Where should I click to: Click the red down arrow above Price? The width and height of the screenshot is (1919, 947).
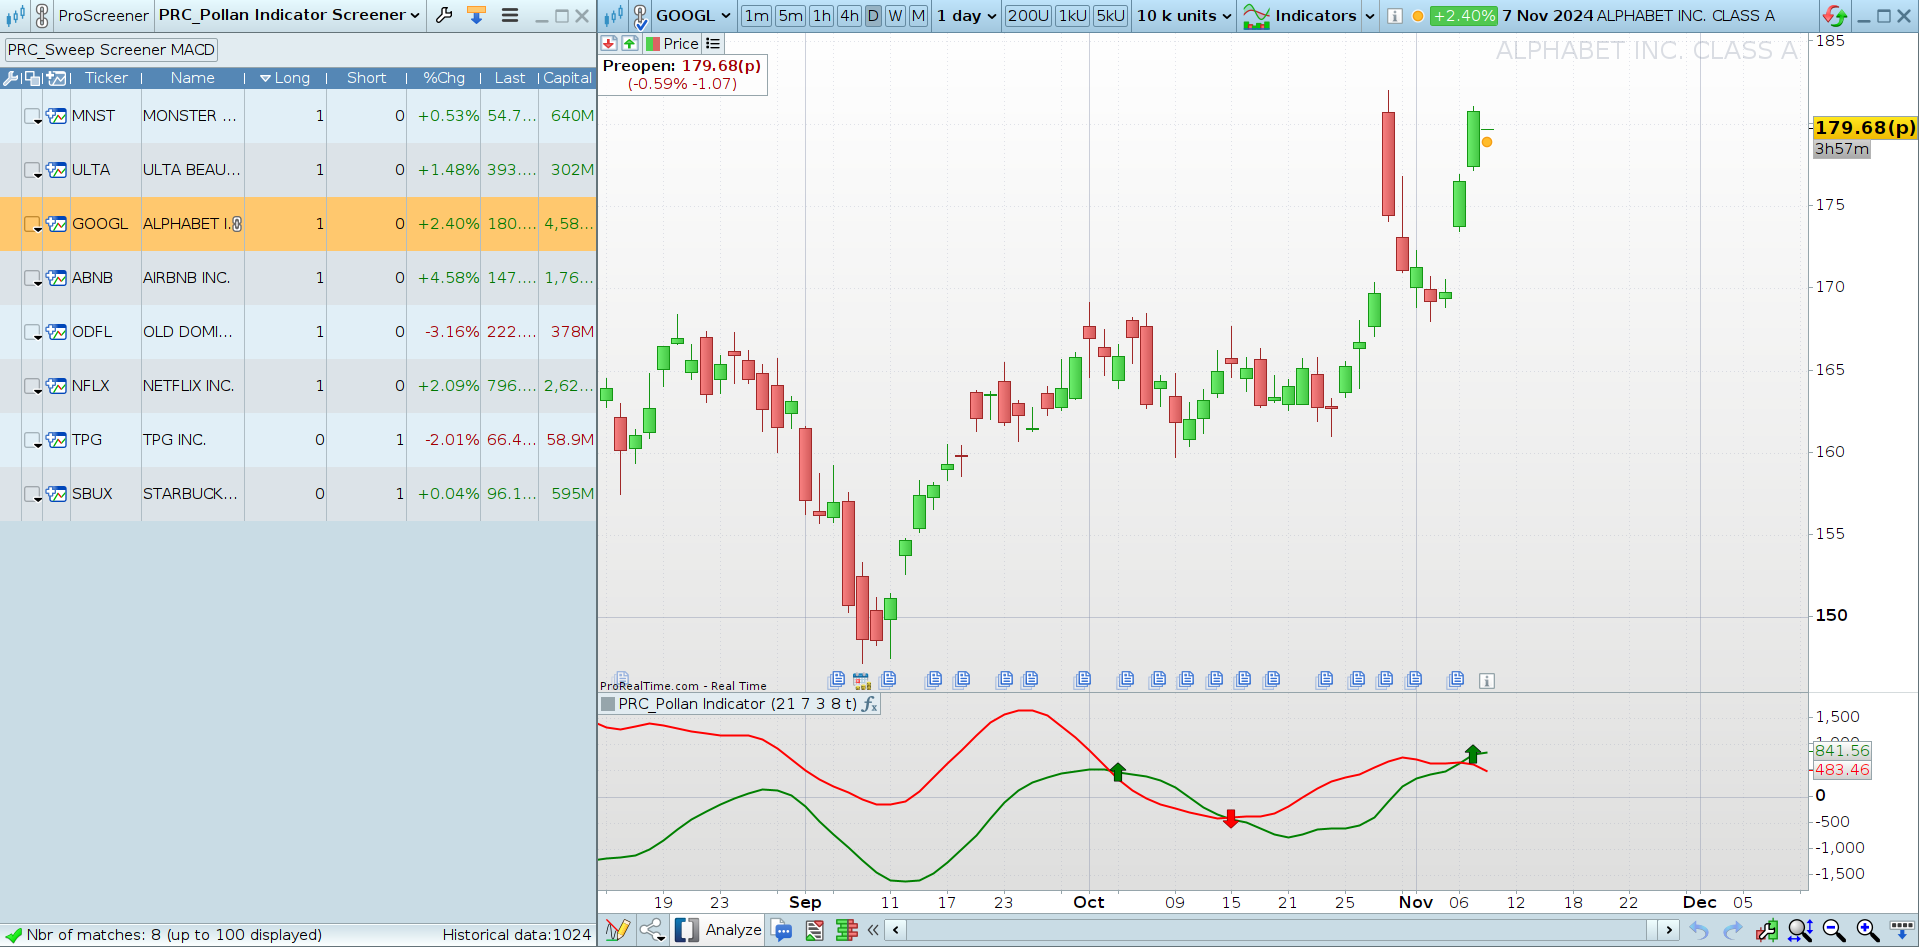(x=609, y=43)
